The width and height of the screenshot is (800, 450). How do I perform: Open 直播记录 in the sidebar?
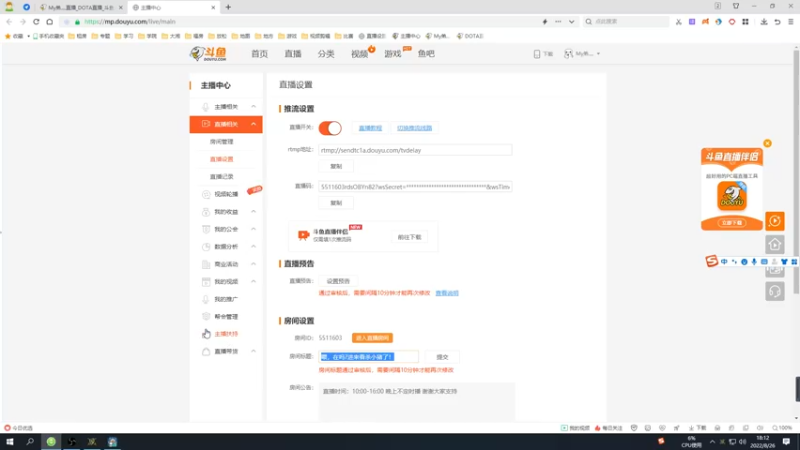click(x=221, y=177)
